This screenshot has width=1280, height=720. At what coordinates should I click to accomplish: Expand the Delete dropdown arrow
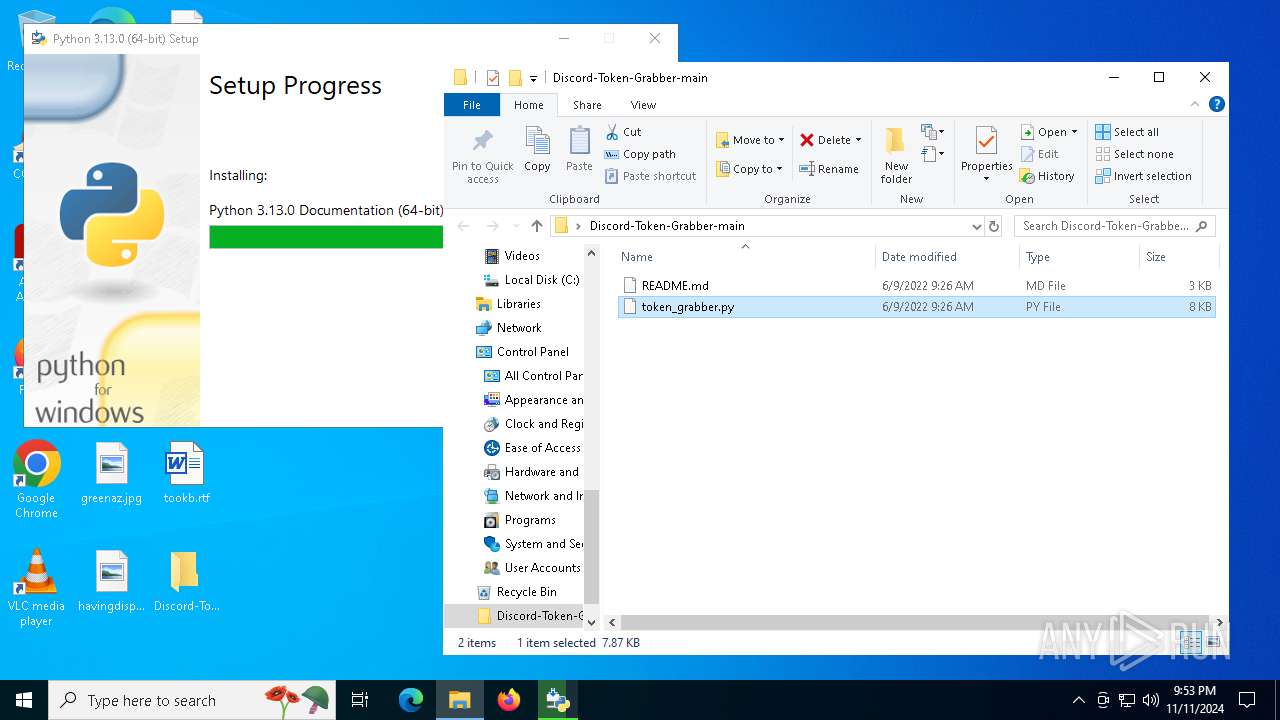[858, 140]
